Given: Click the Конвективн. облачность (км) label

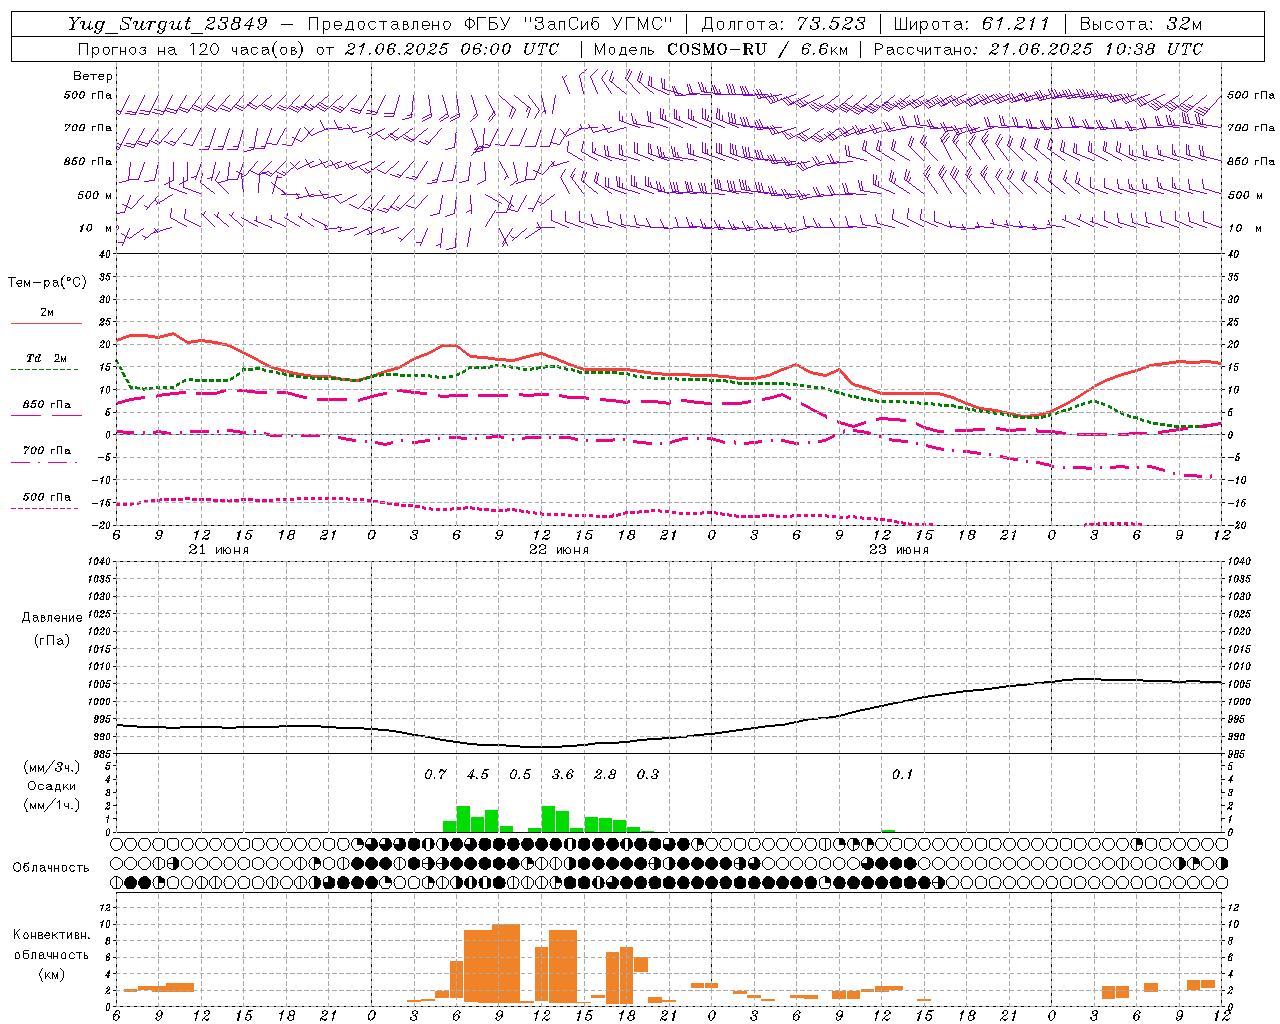Looking at the screenshot, I should click(51, 954).
